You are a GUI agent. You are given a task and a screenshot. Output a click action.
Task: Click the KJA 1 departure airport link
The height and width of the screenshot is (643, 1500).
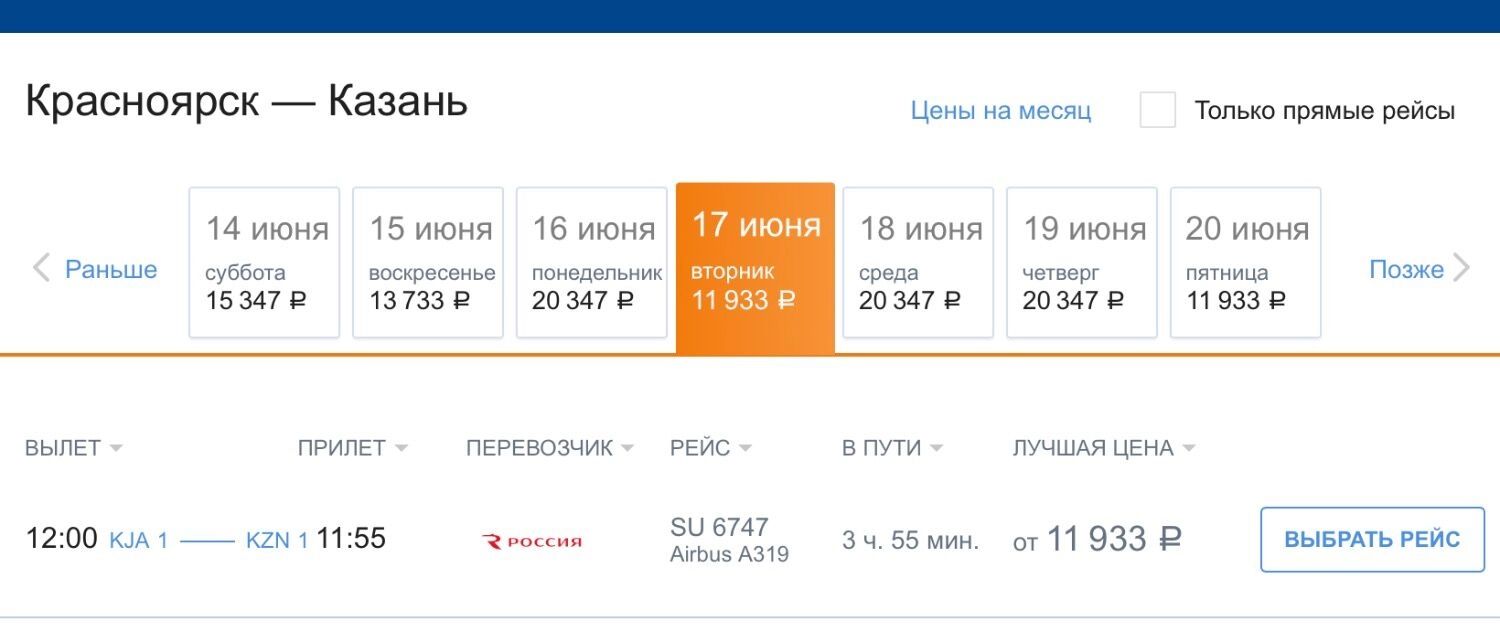tap(138, 541)
